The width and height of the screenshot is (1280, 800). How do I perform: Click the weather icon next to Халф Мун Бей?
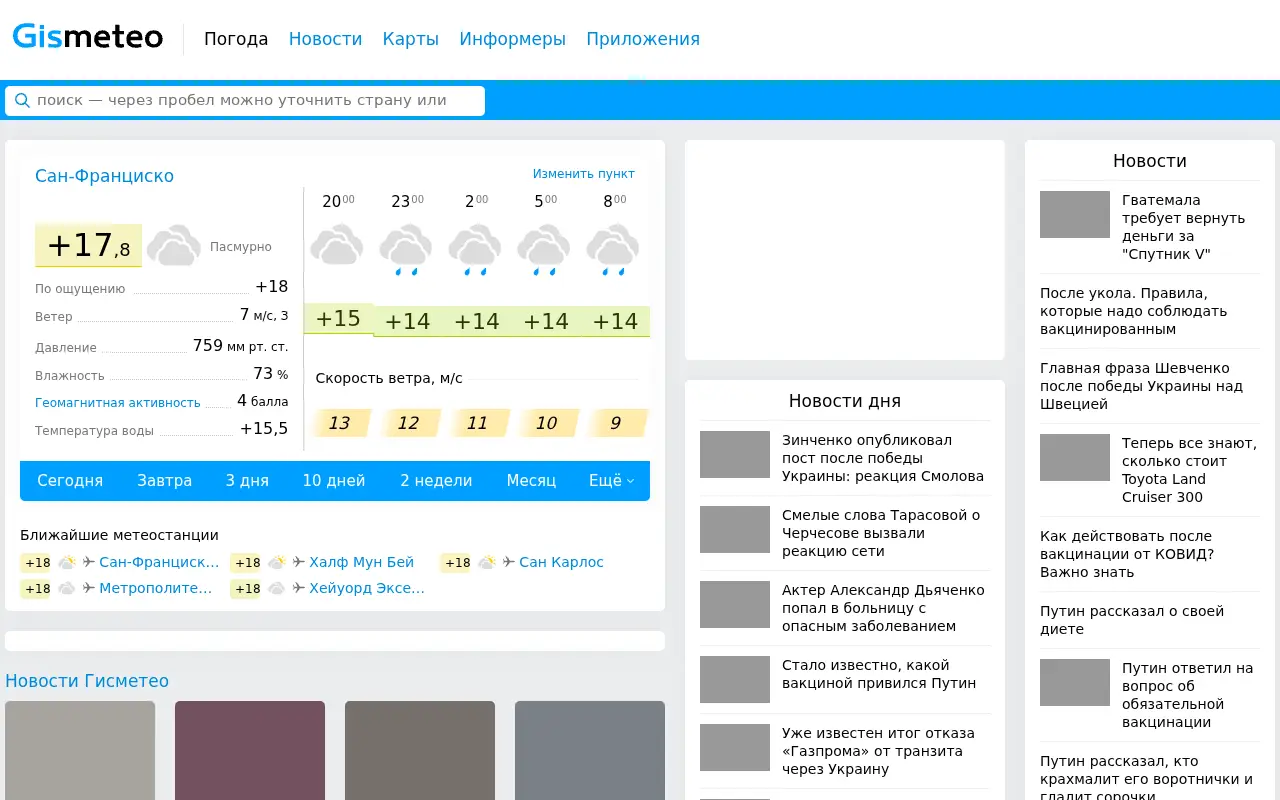[x=277, y=562]
